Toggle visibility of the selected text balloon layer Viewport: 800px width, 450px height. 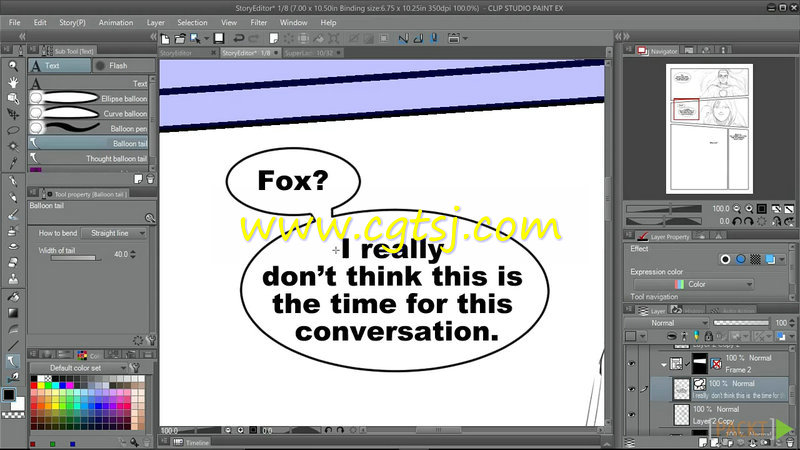[x=632, y=389]
